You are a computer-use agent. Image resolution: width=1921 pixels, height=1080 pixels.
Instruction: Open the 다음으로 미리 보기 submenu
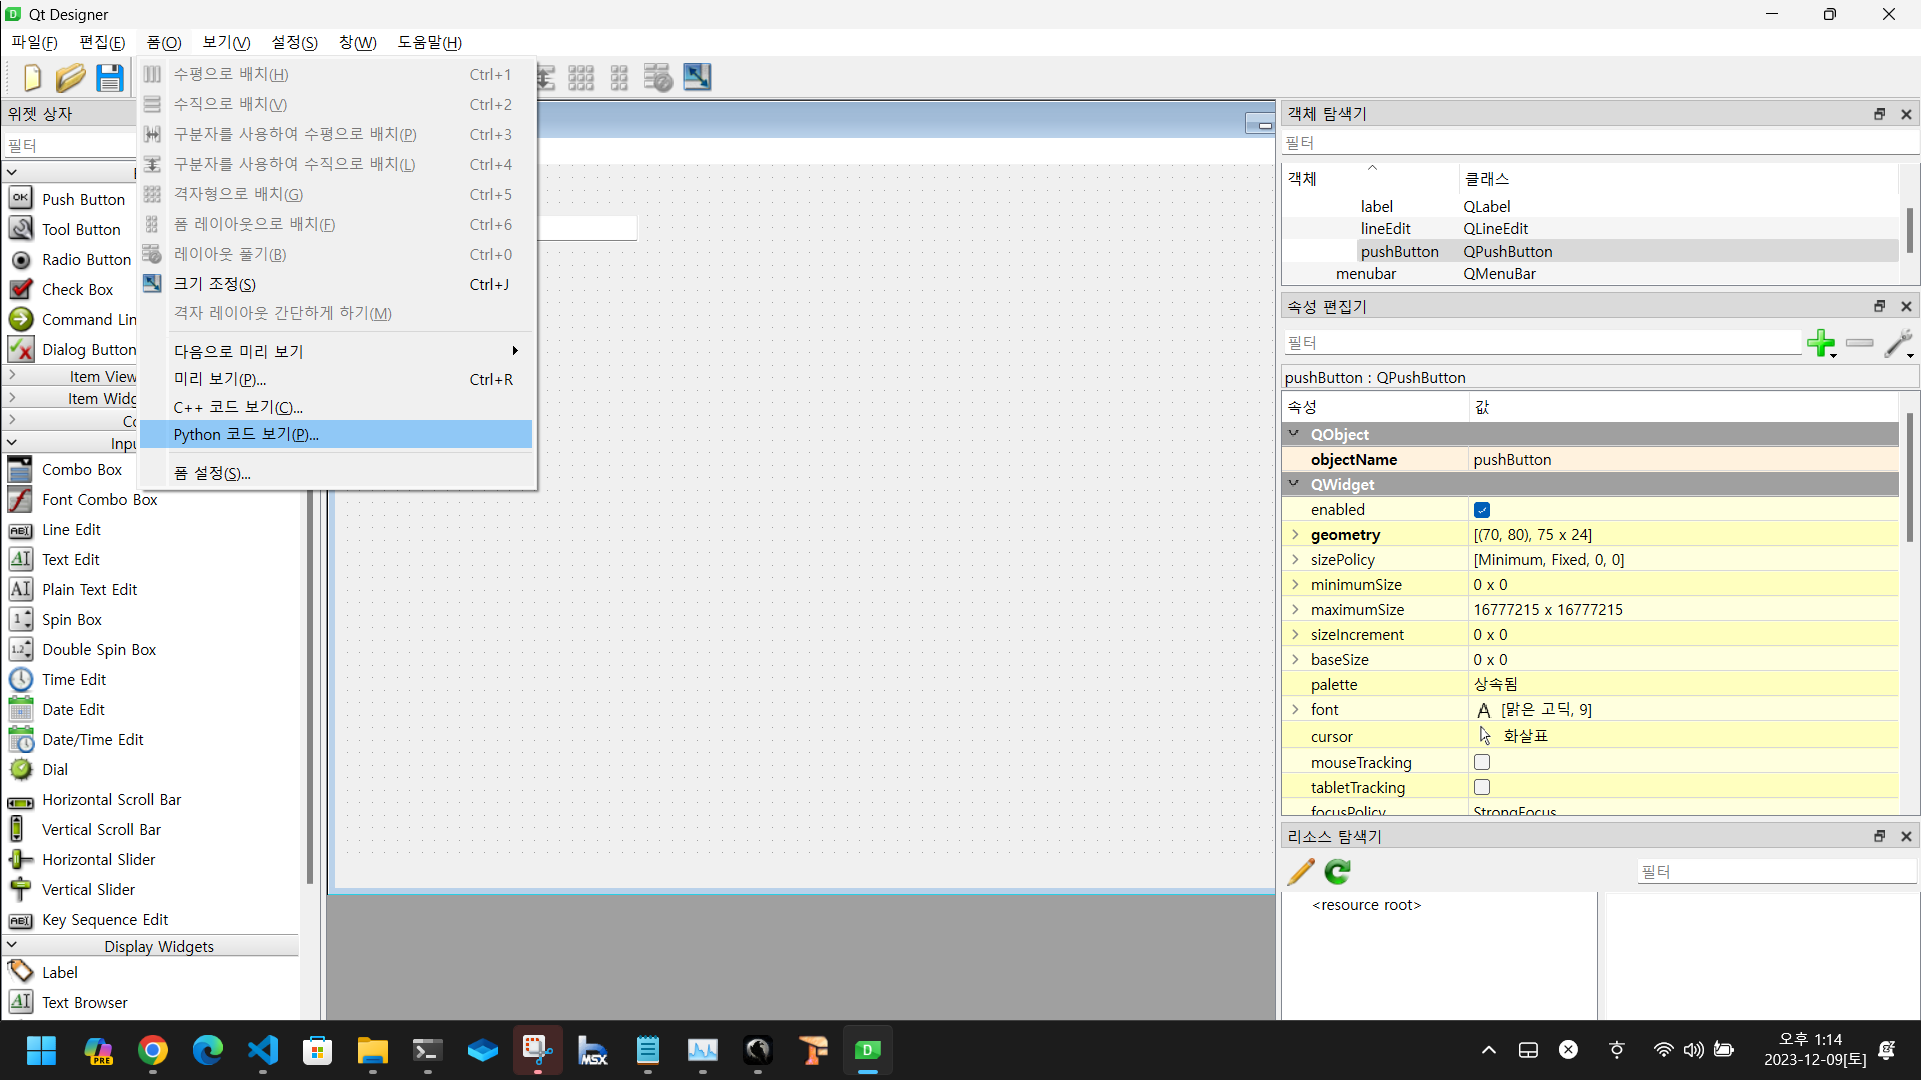click(336, 351)
